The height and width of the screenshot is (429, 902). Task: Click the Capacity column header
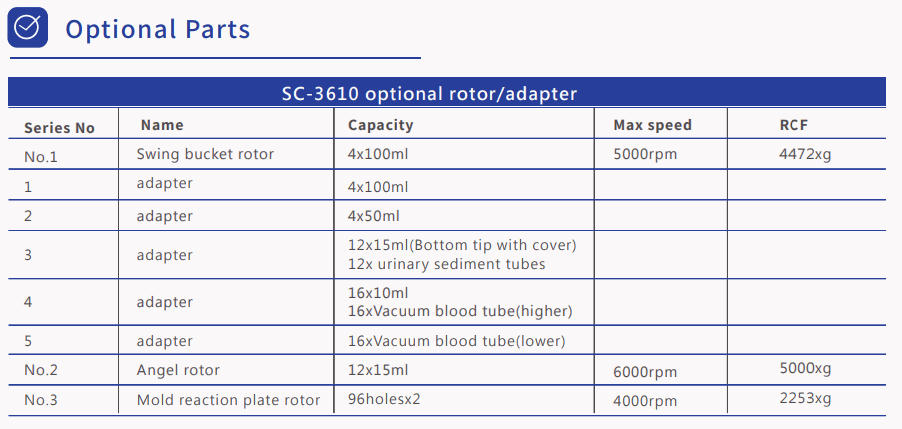(x=380, y=125)
